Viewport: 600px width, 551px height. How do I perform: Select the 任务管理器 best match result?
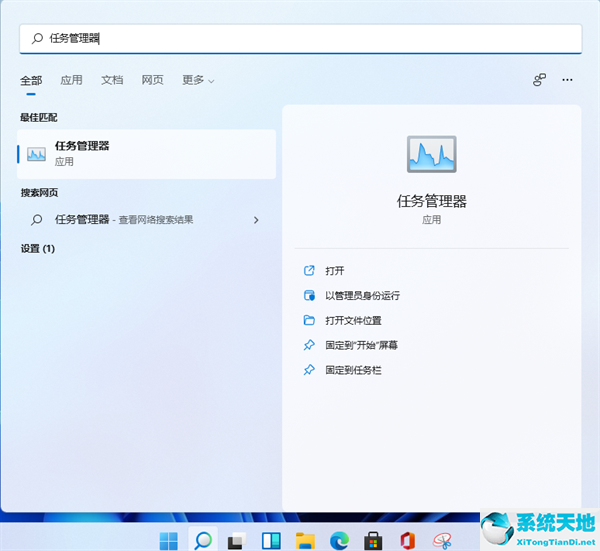[147, 154]
